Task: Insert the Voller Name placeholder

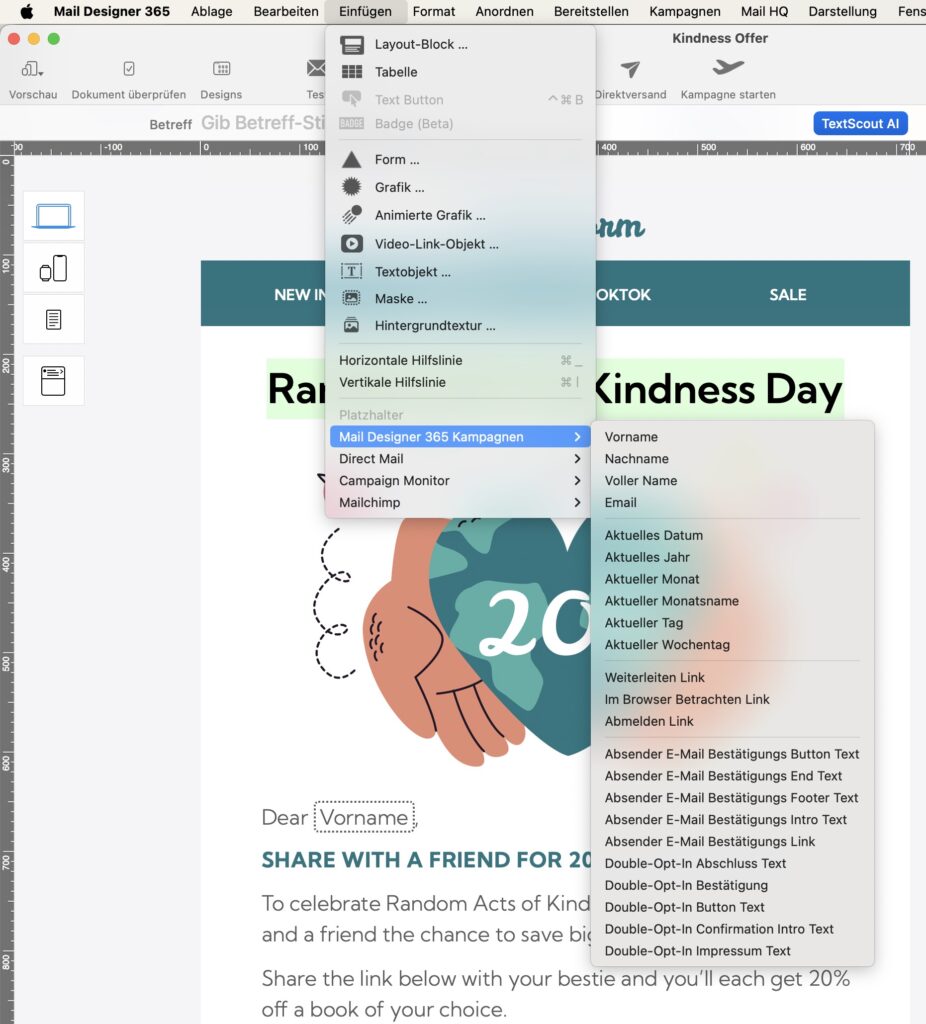Action: (732, 481)
